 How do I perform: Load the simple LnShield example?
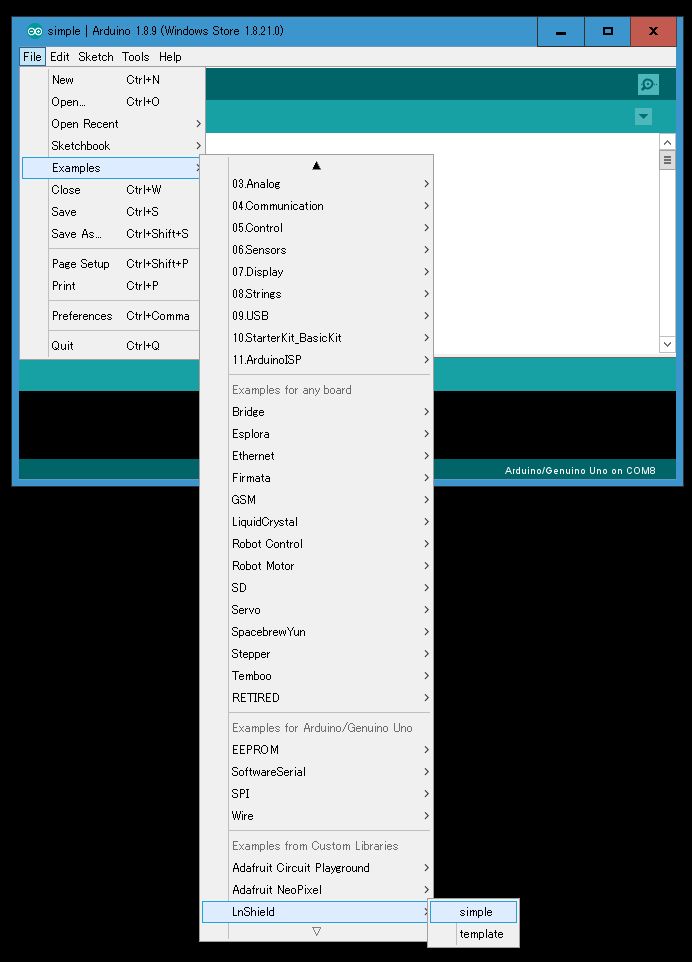pos(474,912)
